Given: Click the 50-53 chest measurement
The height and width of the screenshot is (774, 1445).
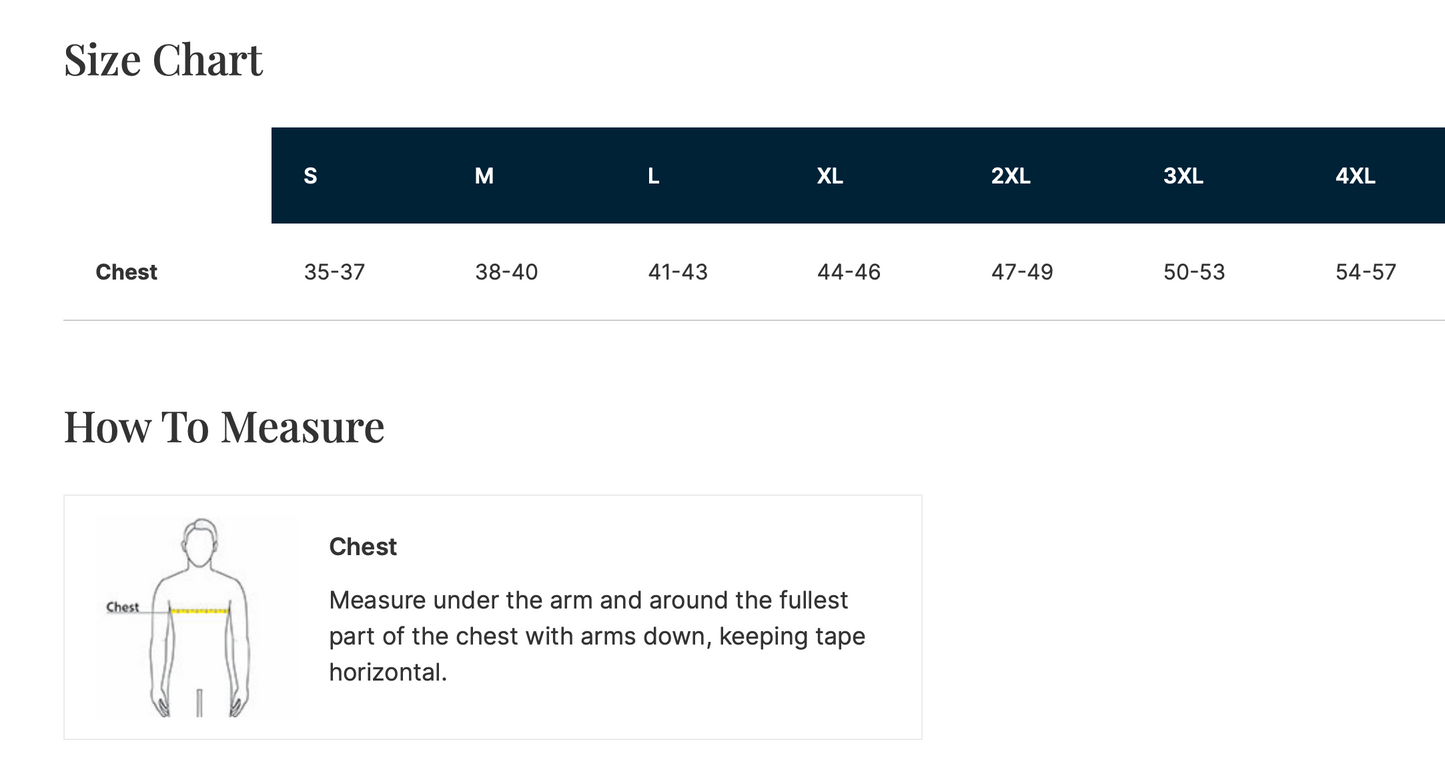Looking at the screenshot, I should (1194, 272).
